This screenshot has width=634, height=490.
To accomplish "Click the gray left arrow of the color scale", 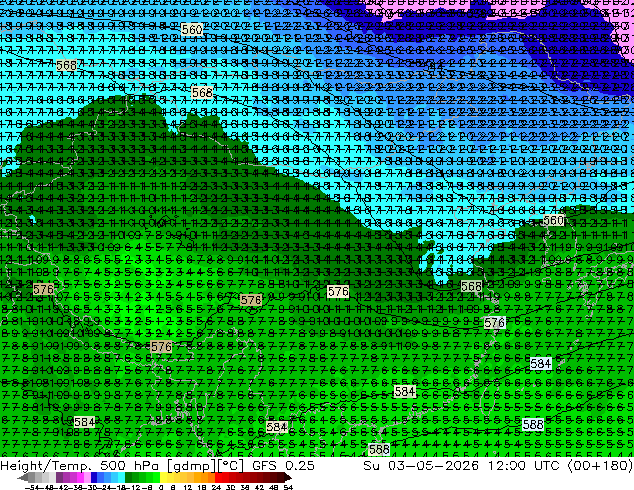I will point(23,478).
